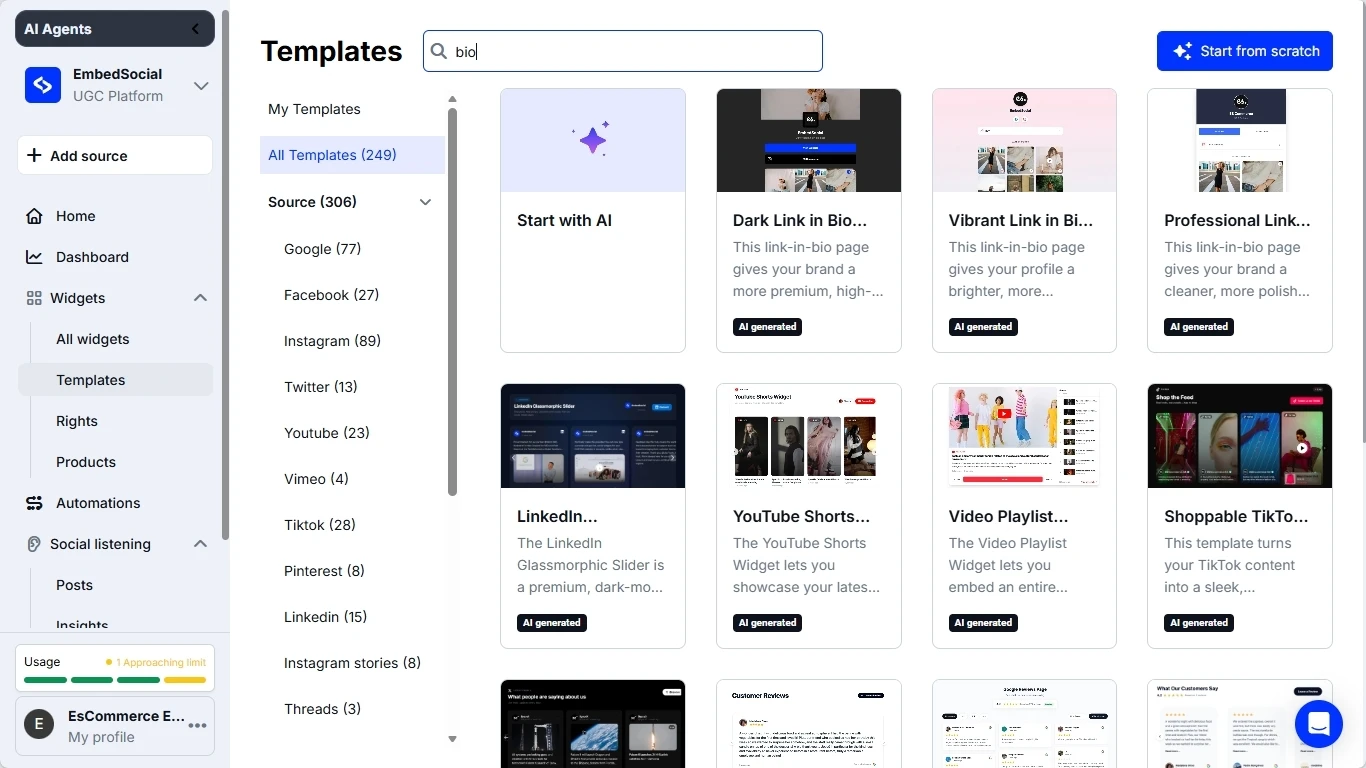Filter templates by Google source
Image resolution: width=1366 pixels, height=768 pixels.
(x=322, y=249)
